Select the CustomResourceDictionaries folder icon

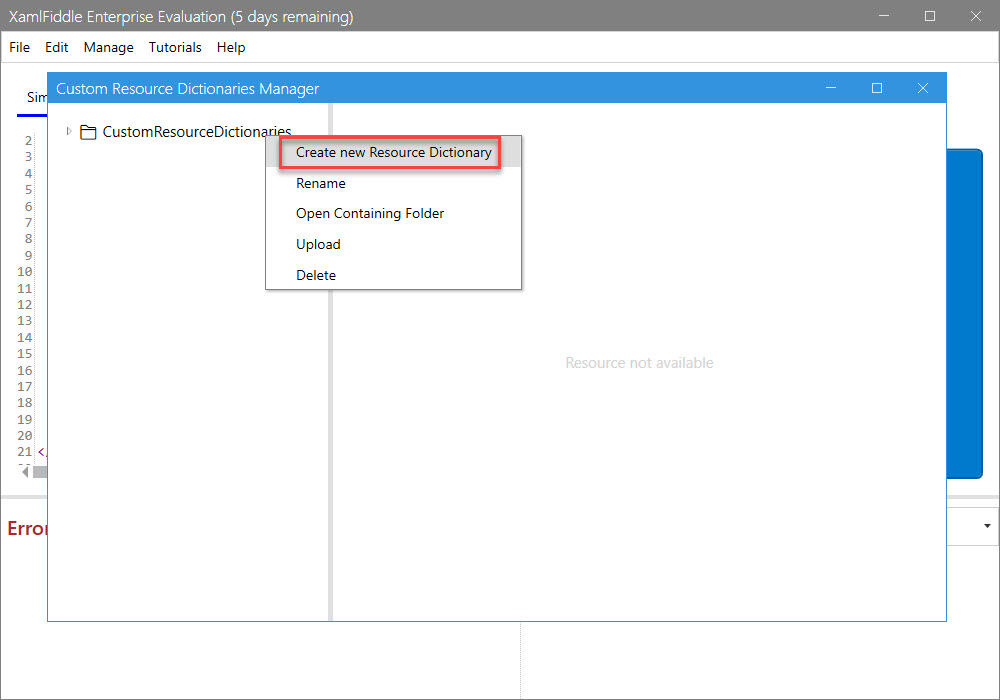pyautogui.click(x=88, y=132)
